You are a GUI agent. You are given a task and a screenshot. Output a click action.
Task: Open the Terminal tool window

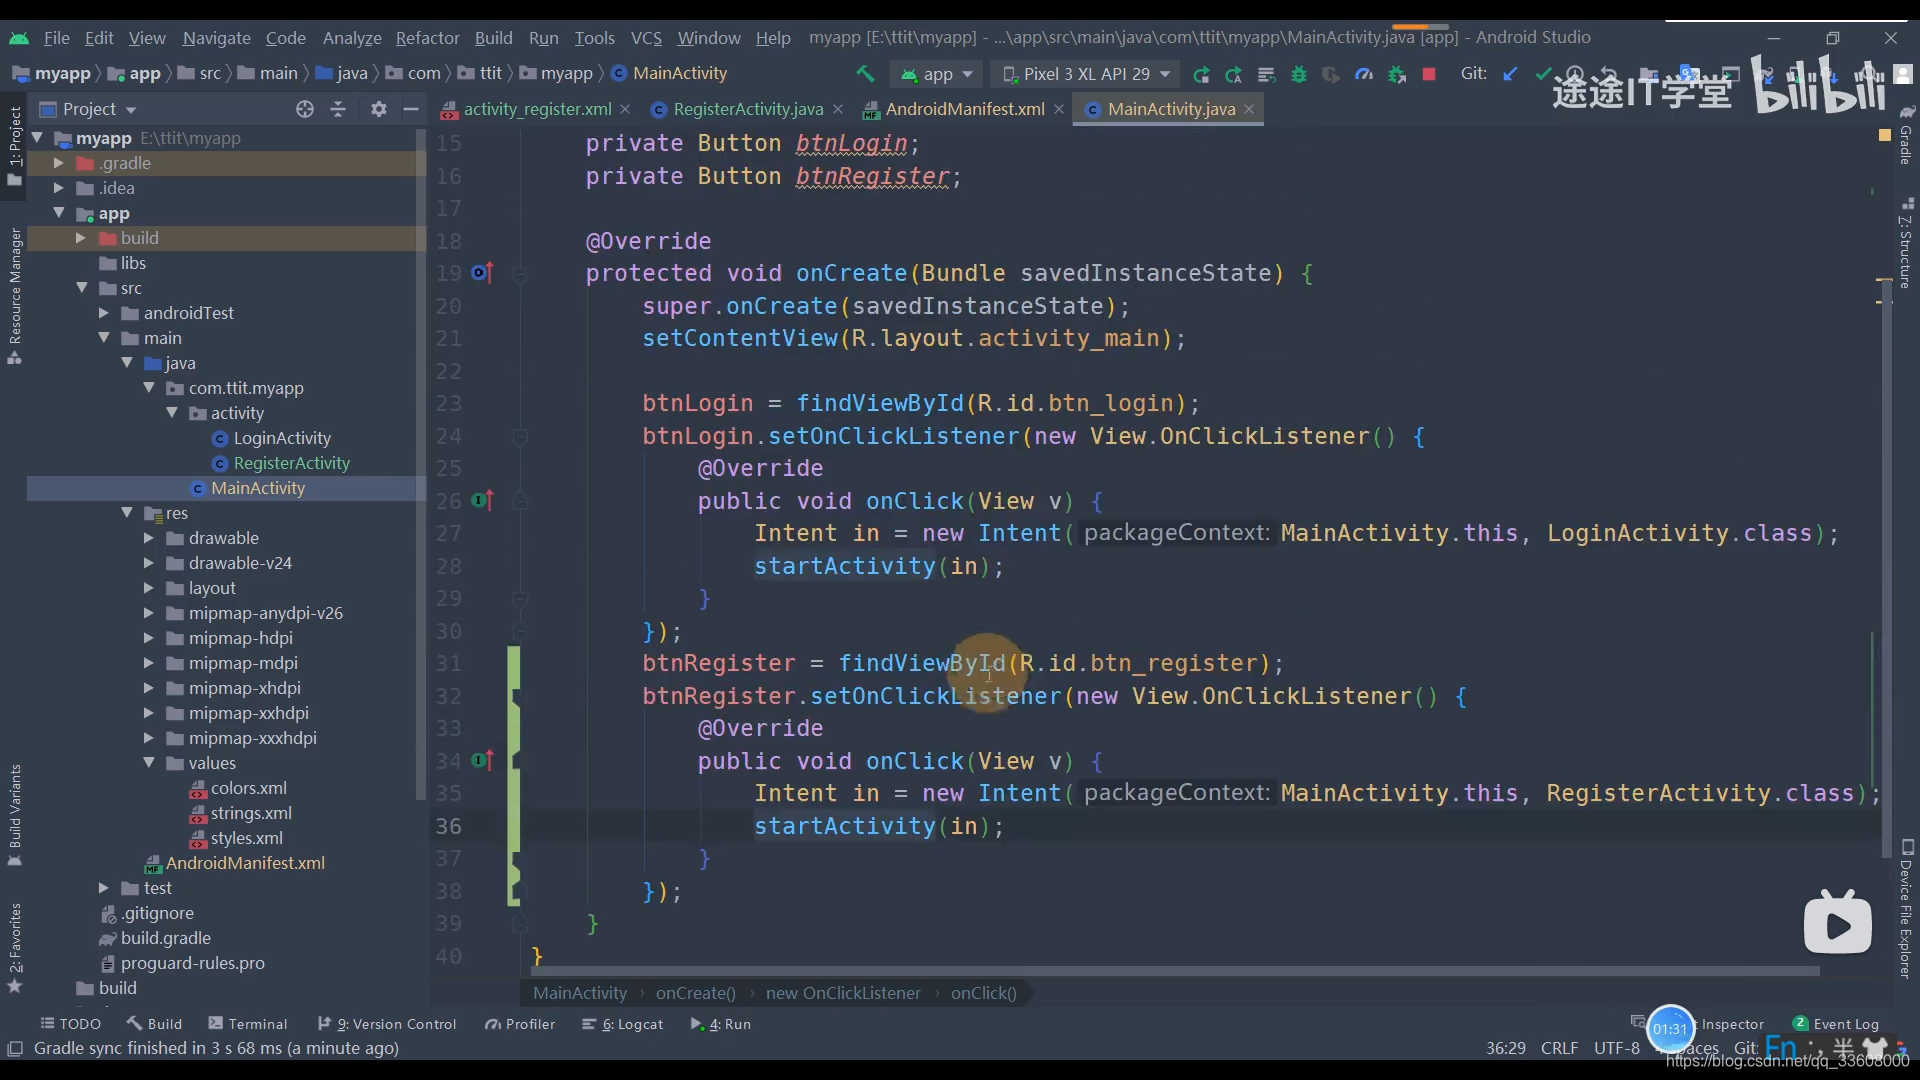(247, 1024)
